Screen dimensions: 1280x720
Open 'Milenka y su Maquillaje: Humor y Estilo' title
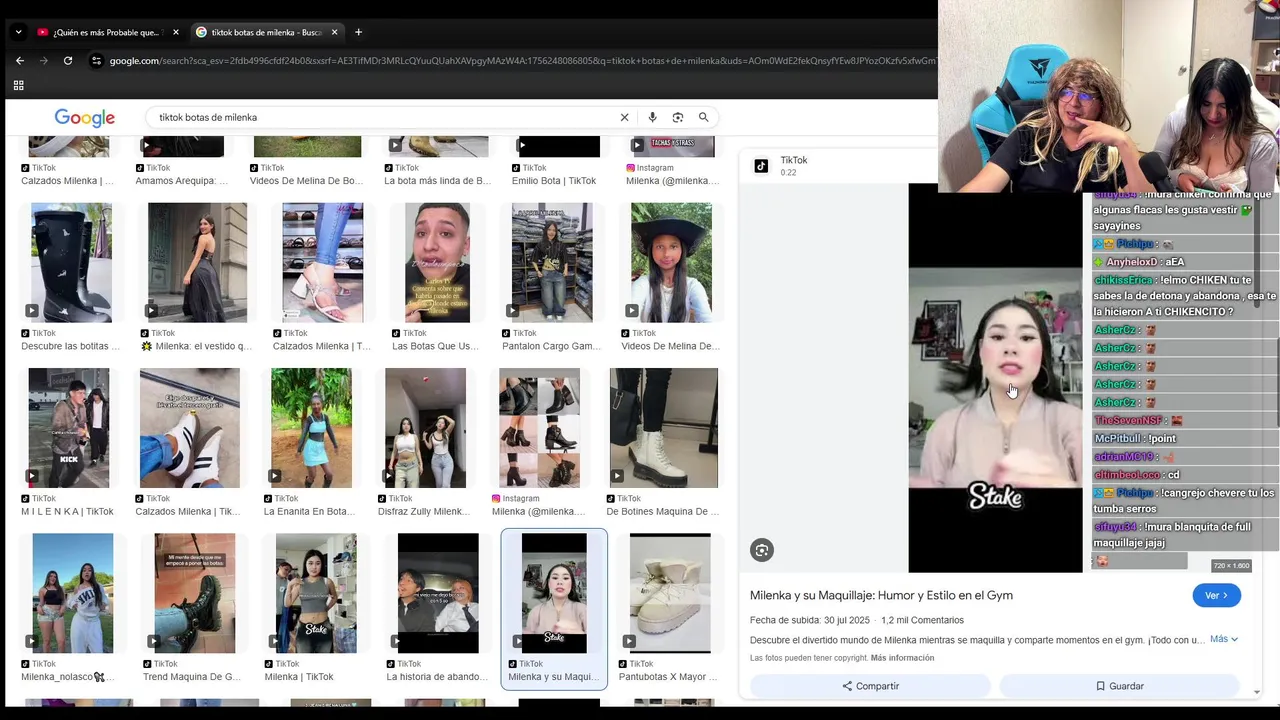[x=881, y=595]
